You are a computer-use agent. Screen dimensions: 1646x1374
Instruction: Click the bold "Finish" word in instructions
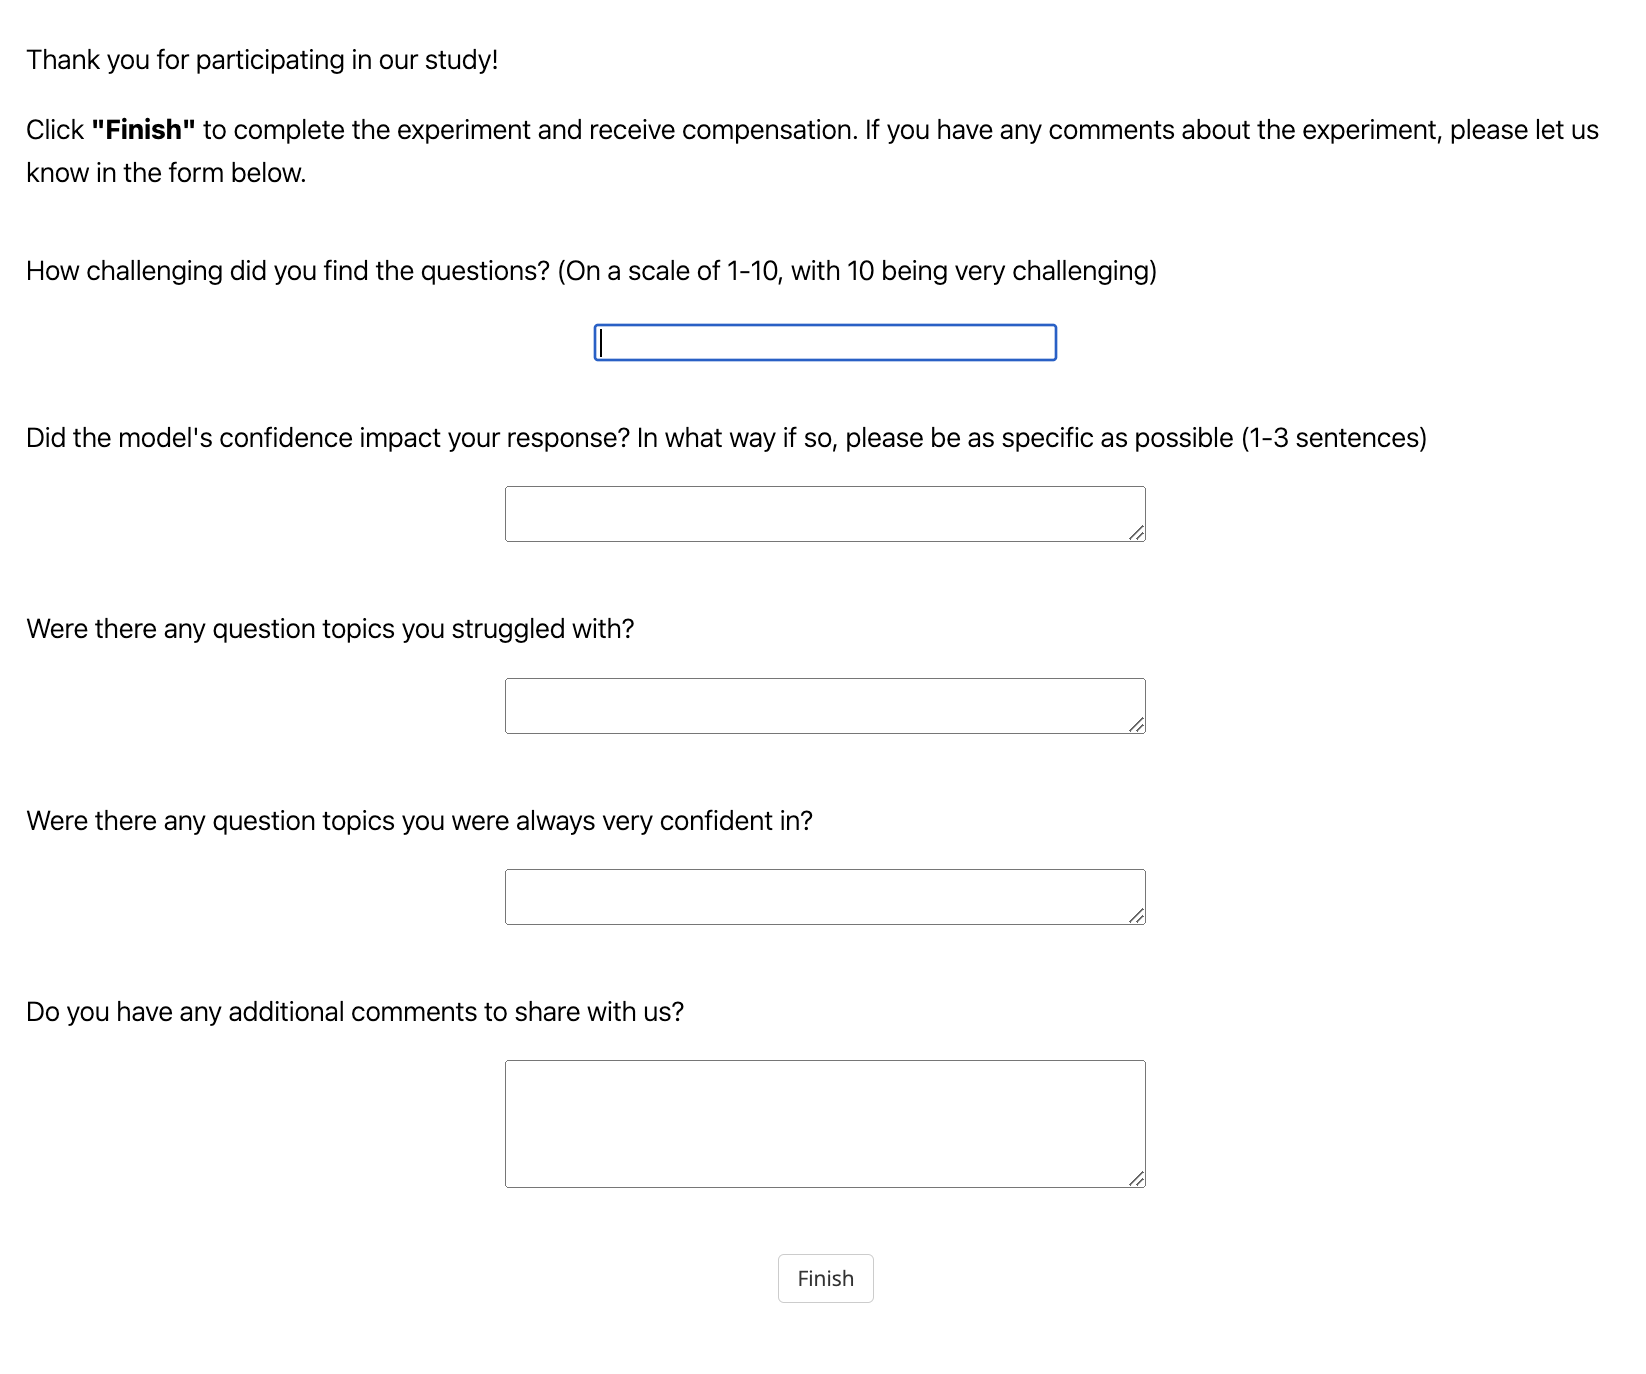143,130
